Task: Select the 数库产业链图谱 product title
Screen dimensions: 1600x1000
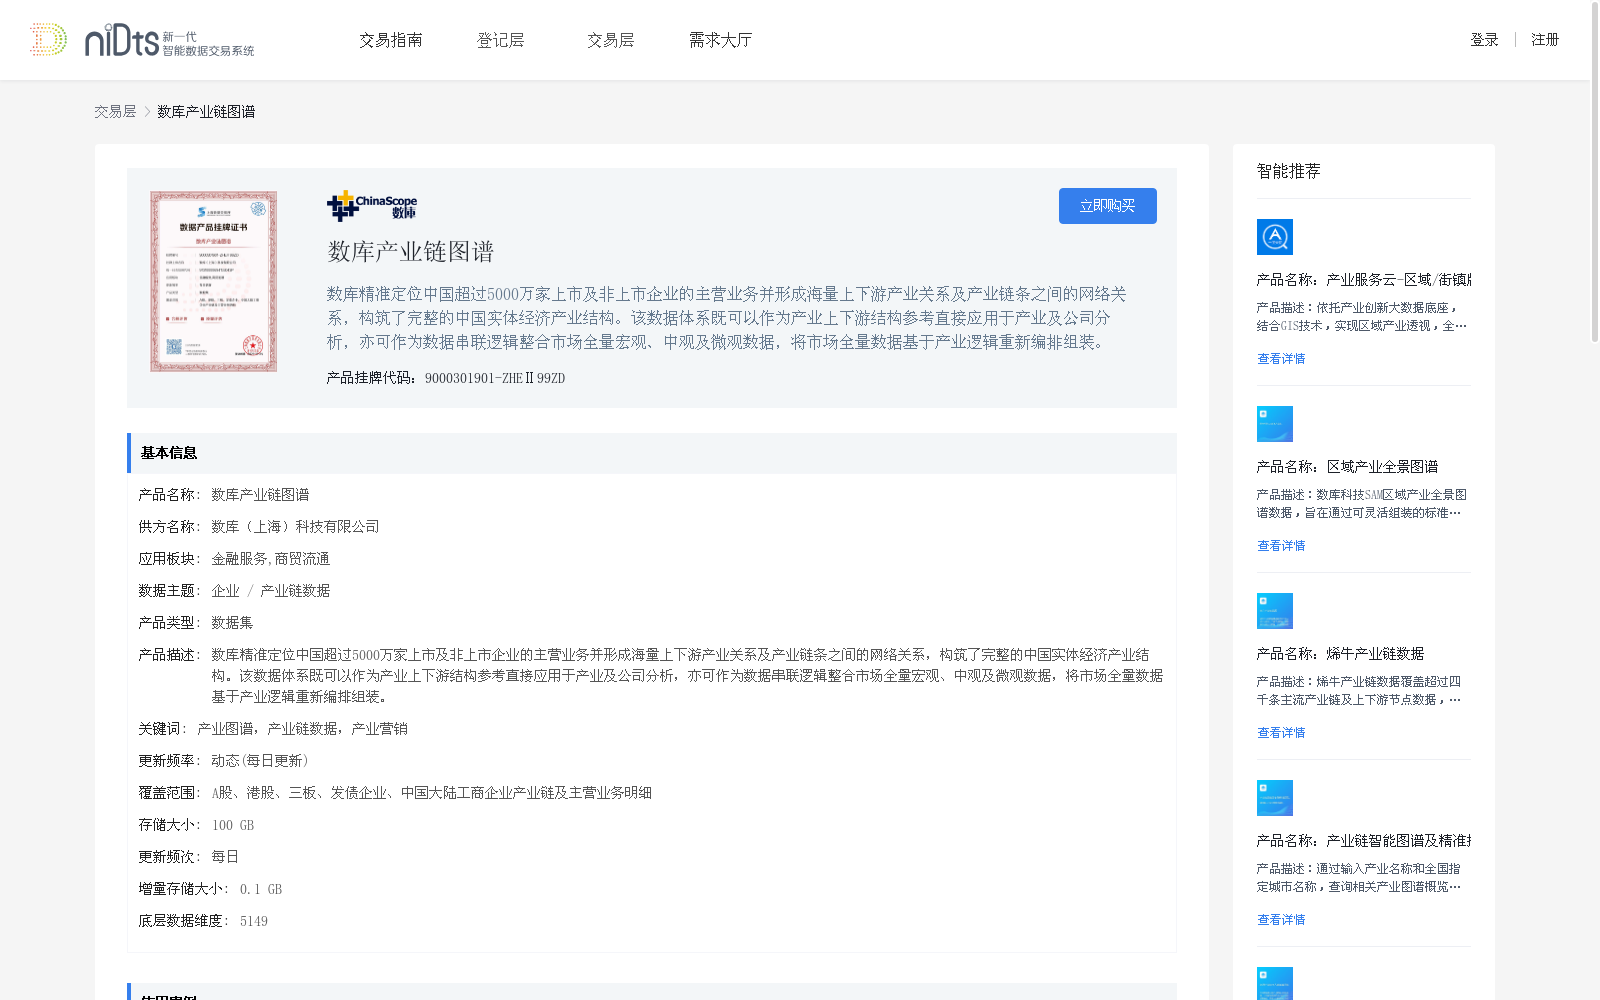Action: click(x=411, y=252)
